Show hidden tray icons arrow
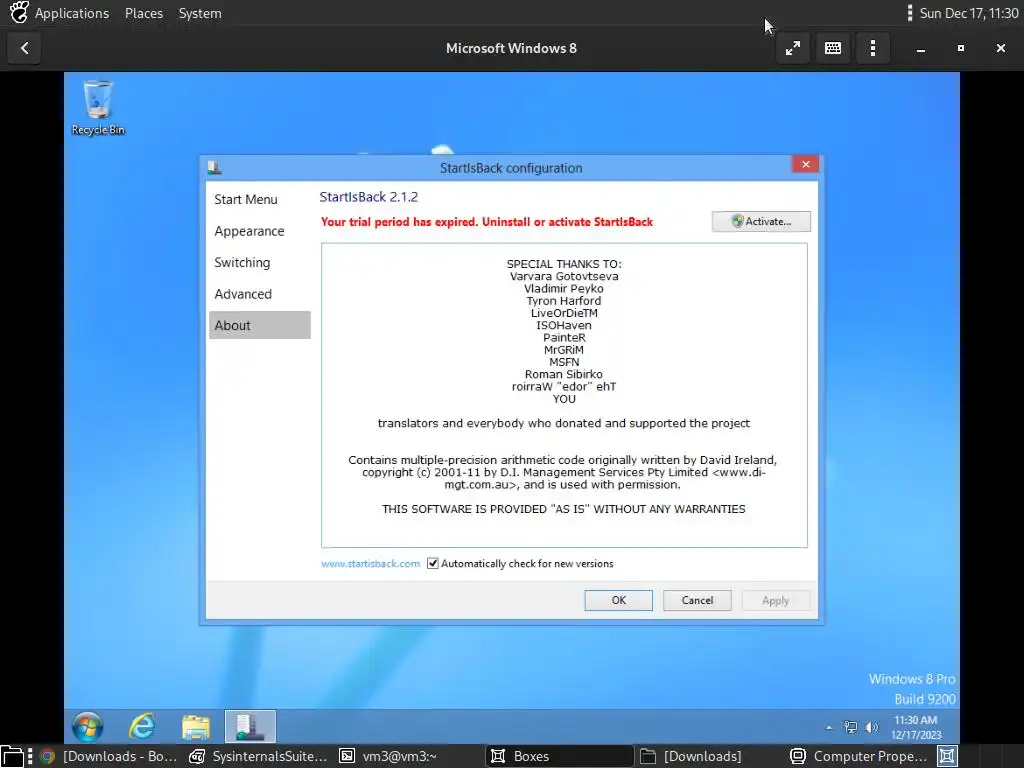Screen dimensions: 1024x768 pos(829,727)
